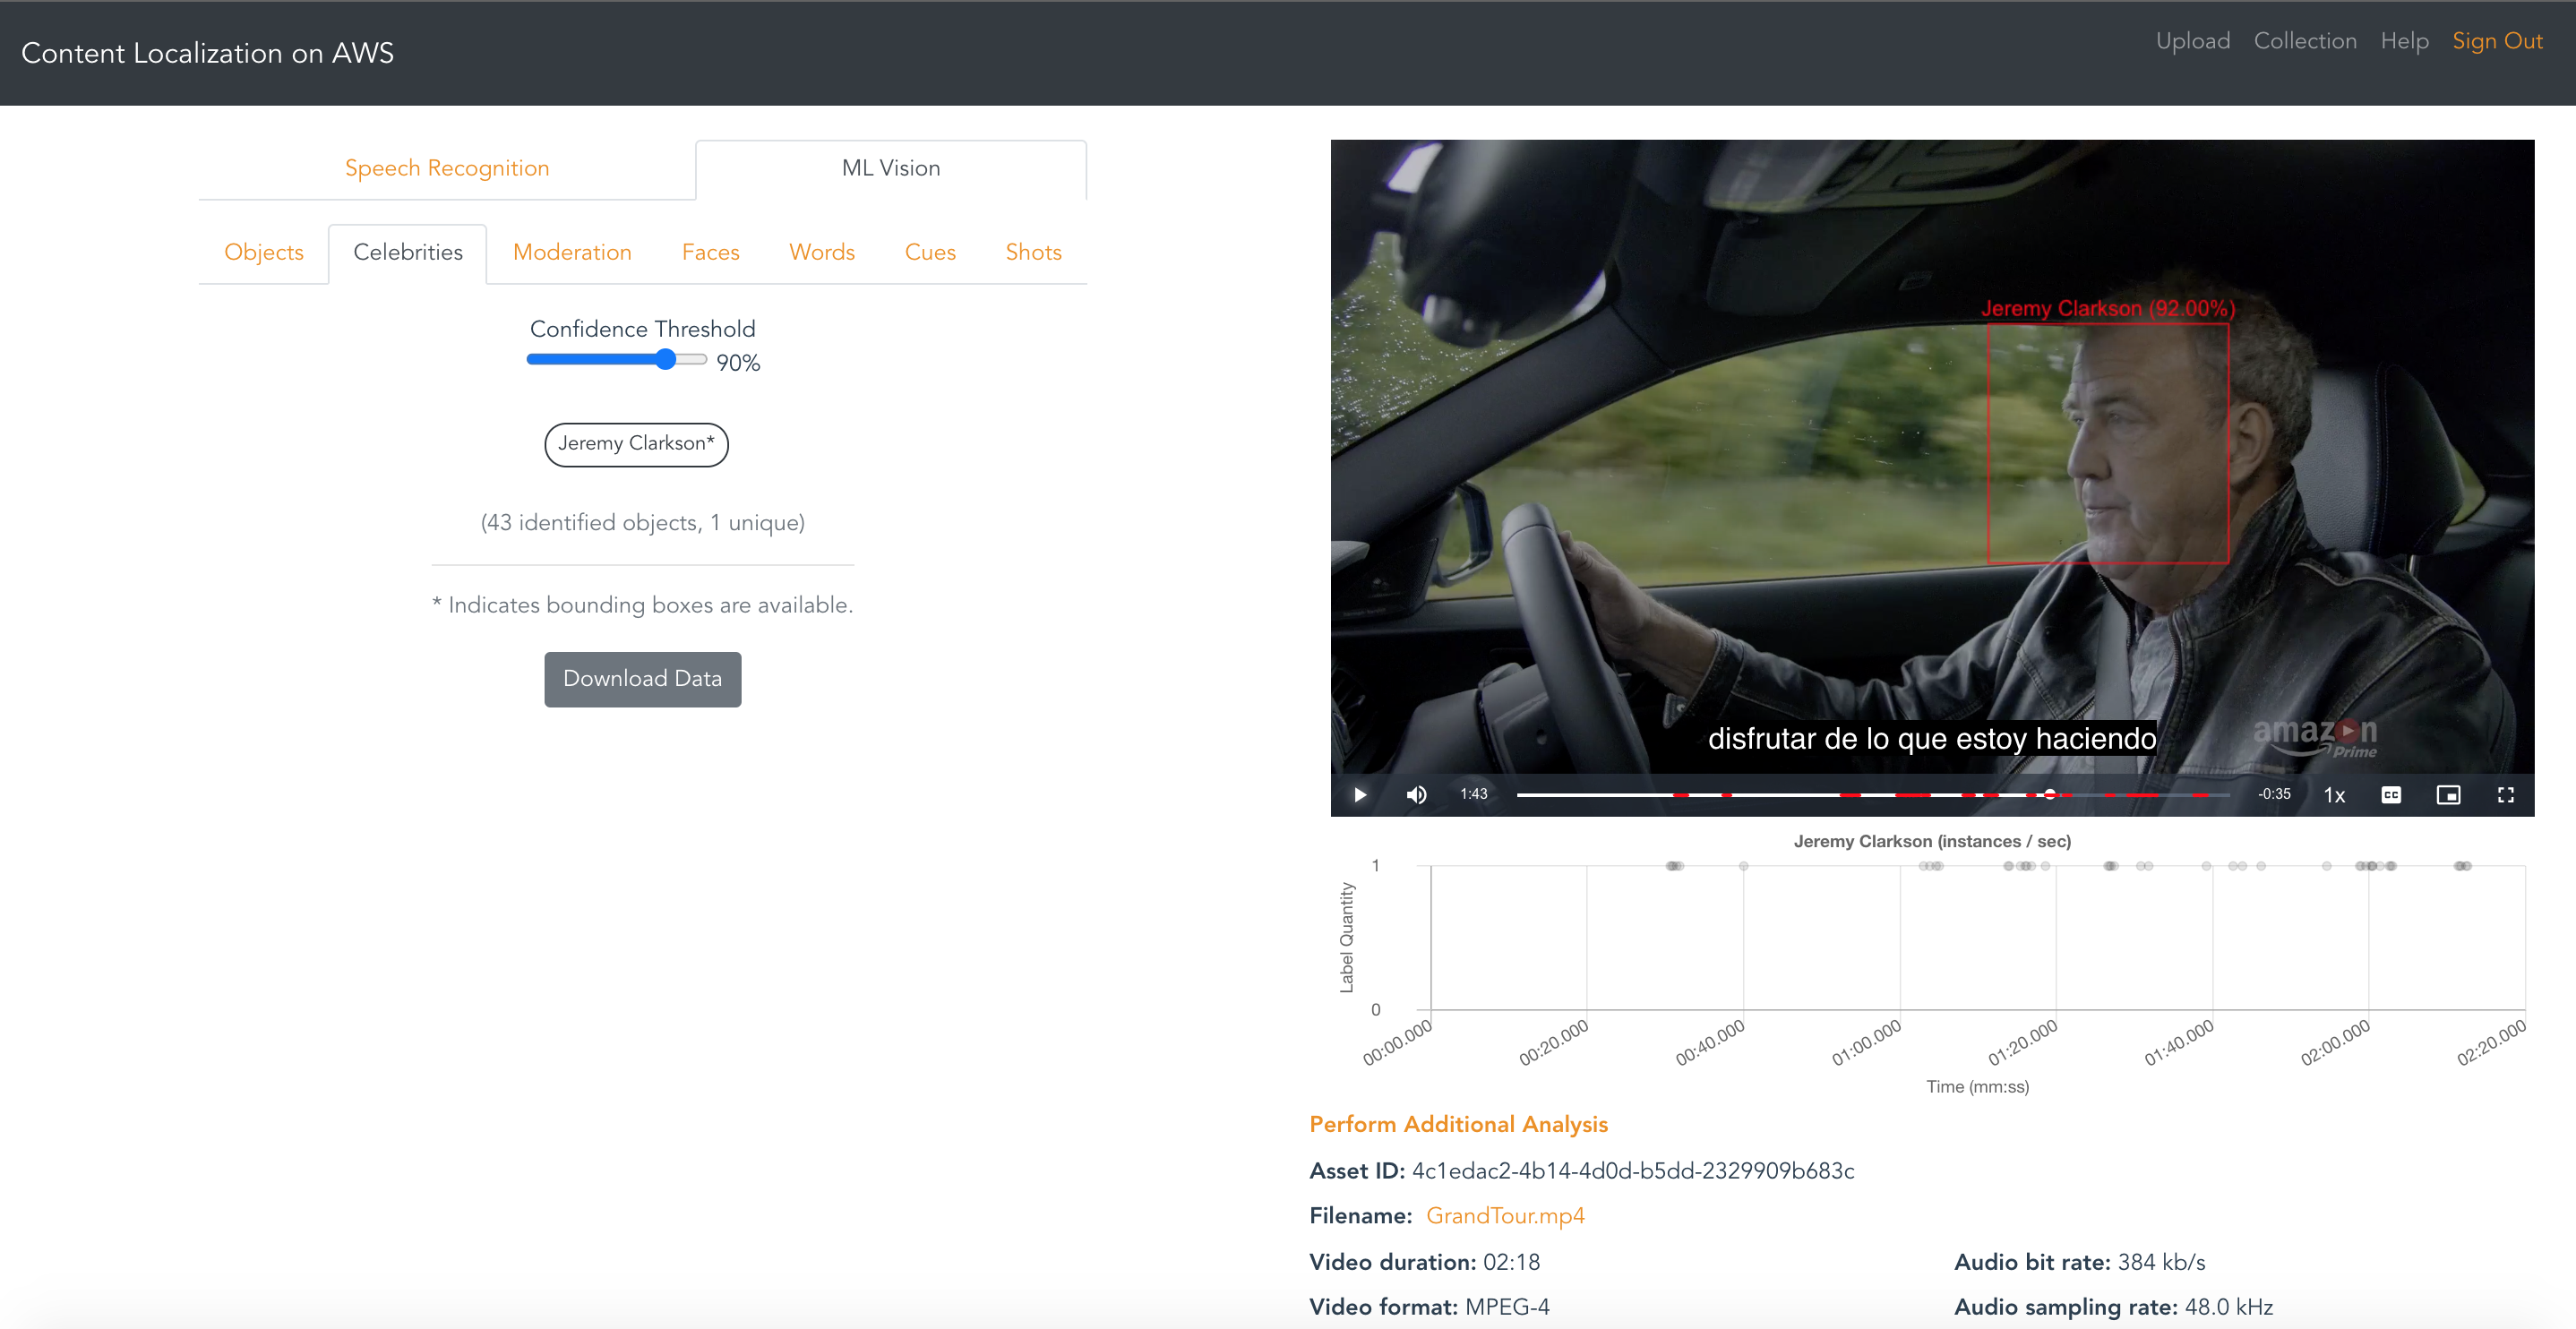Go to Upload page
Viewport: 2576px width, 1329px height.
tap(2193, 41)
